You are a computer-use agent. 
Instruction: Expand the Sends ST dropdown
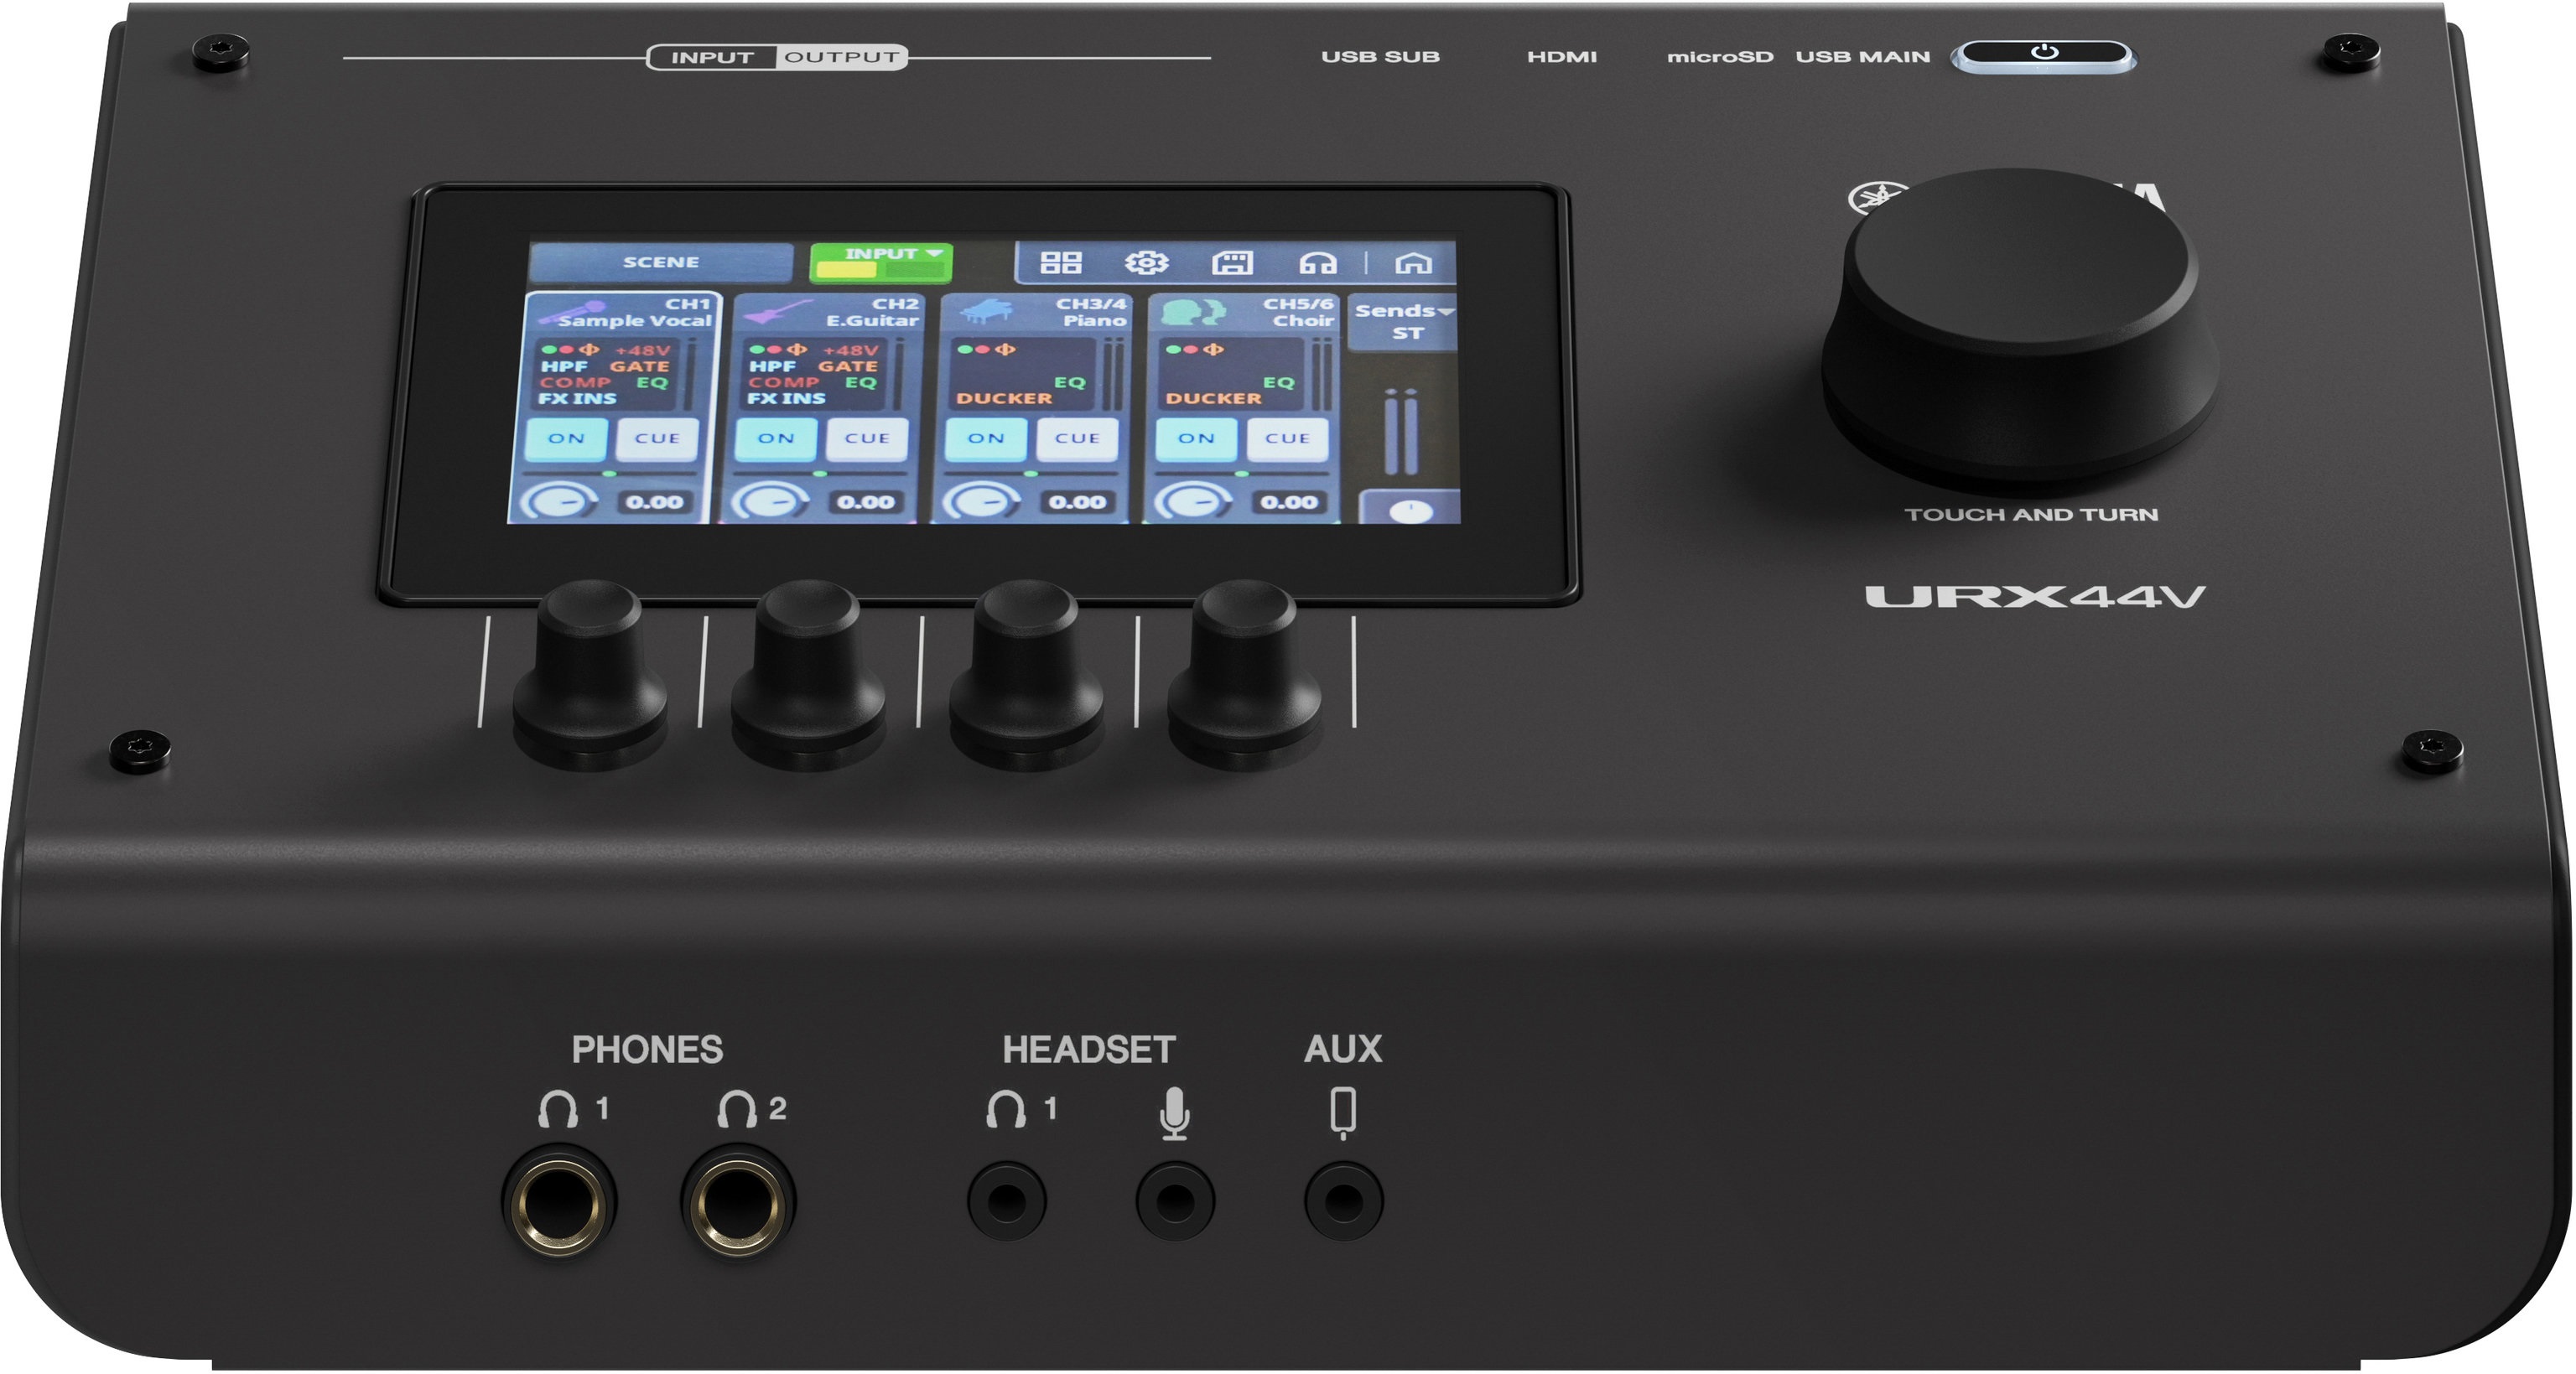[x=1403, y=321]
